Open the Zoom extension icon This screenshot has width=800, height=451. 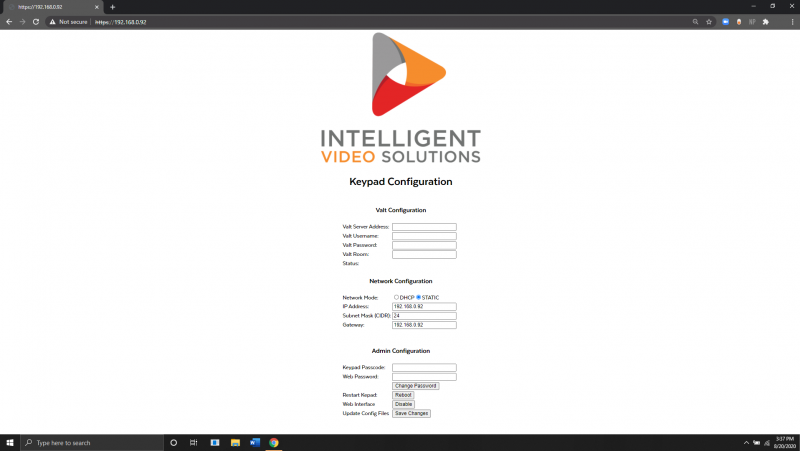tap(725, 22)
